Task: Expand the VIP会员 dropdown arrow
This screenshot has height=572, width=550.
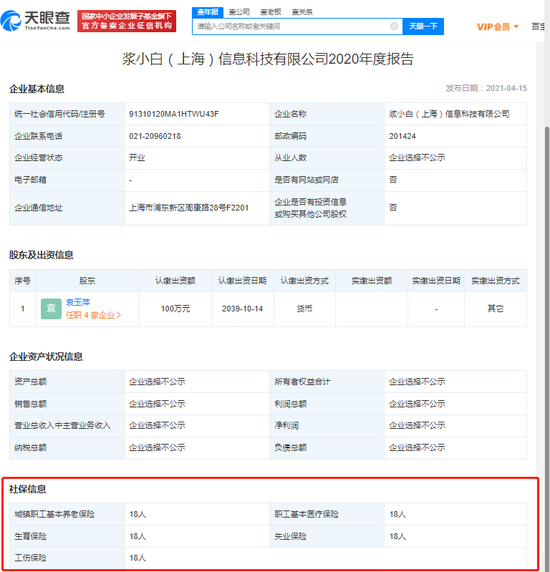Action: point(516,27)
